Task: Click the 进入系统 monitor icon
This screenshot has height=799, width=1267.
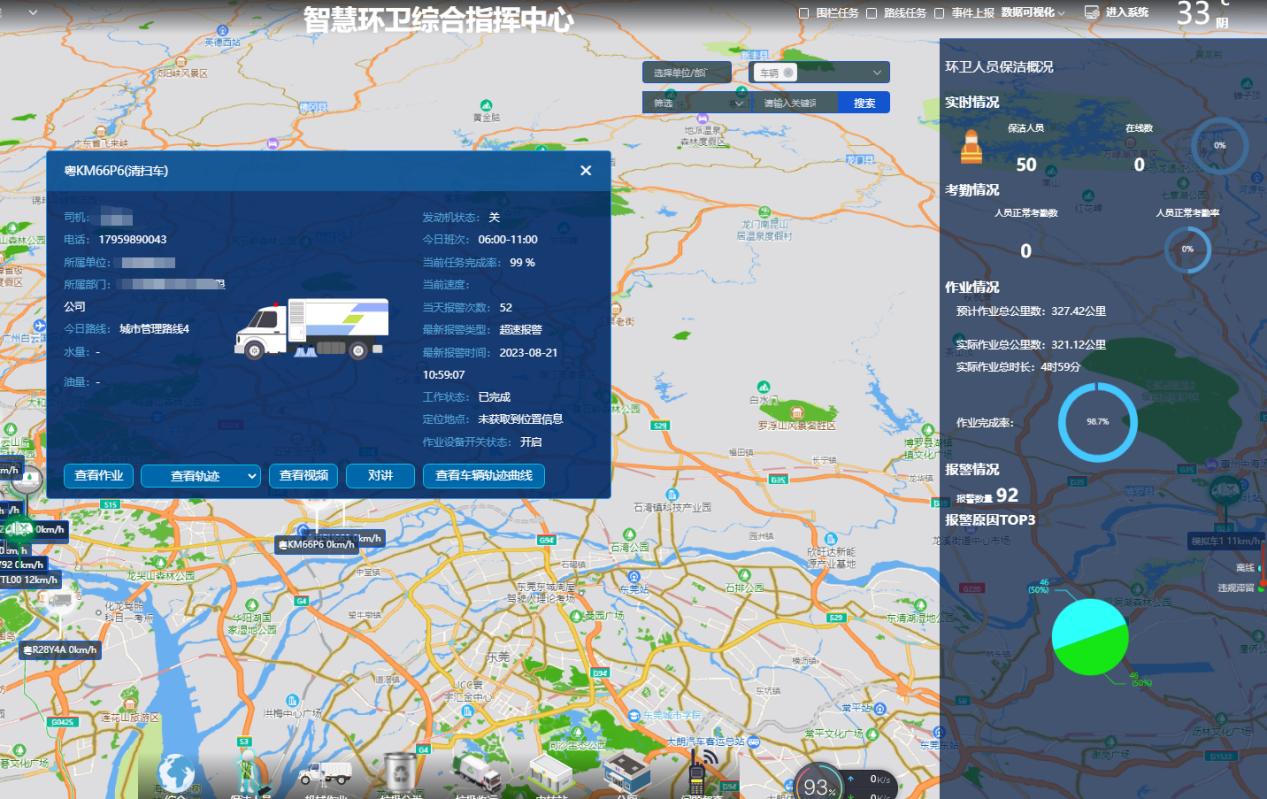Action: point(1092,13)
